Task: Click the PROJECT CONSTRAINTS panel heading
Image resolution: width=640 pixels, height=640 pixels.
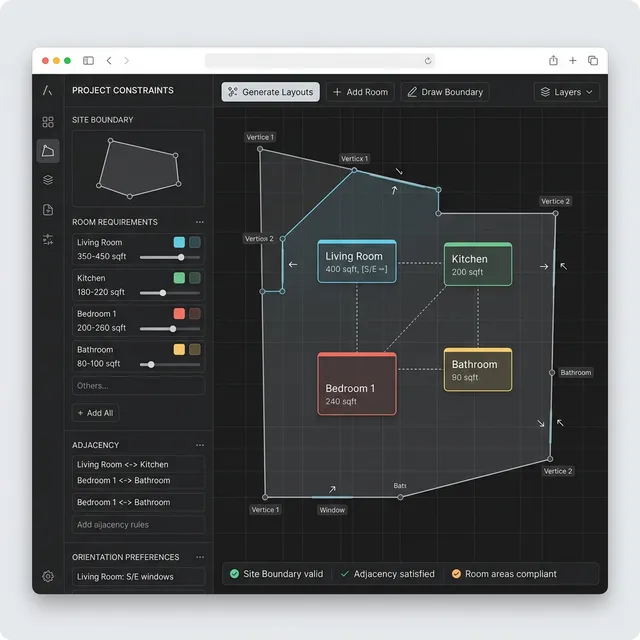Action: click(x=123, y=90)
